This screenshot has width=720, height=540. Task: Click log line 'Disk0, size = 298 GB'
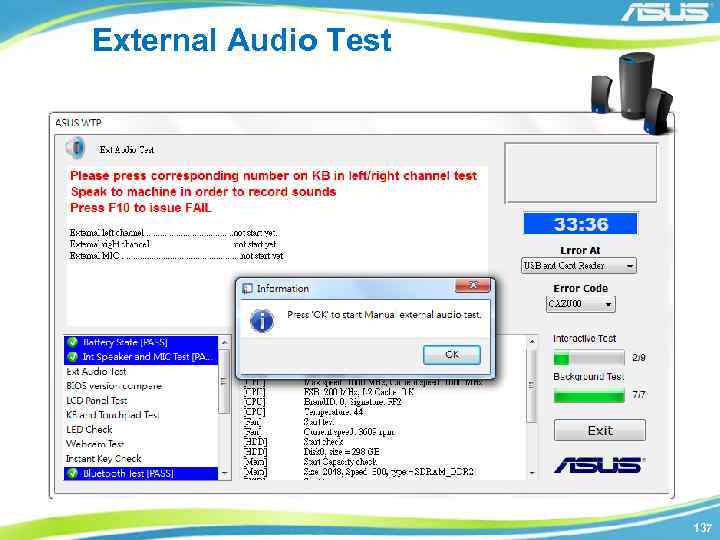[x=342, y=452]
